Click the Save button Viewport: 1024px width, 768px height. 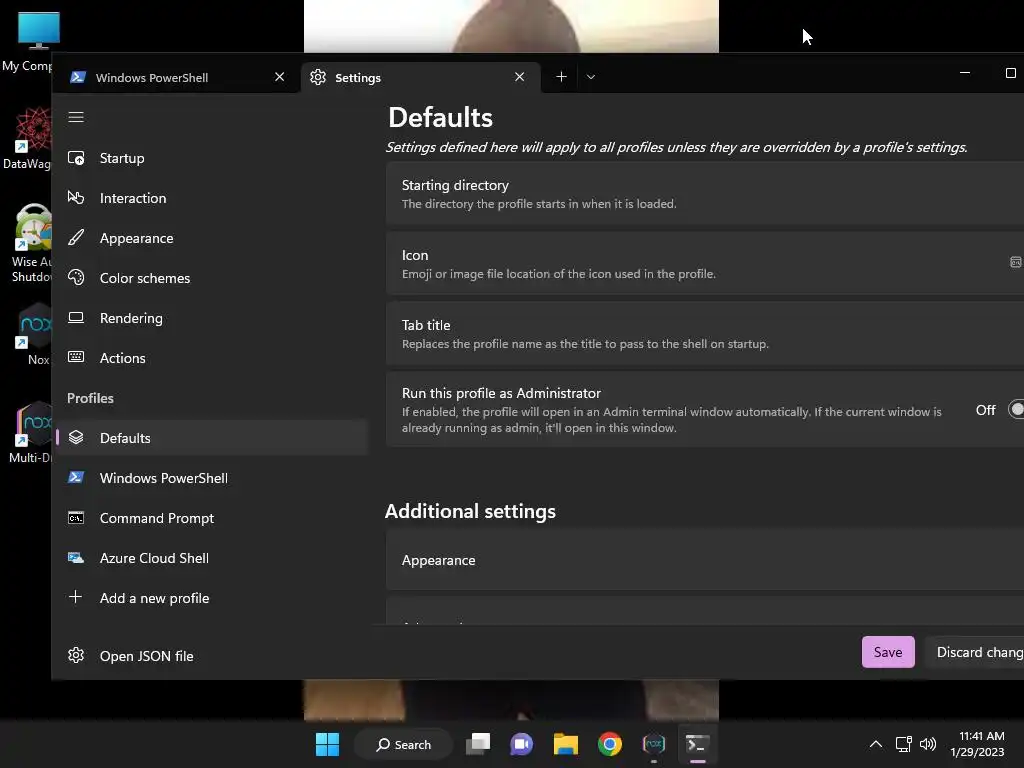tap(888, 652)
